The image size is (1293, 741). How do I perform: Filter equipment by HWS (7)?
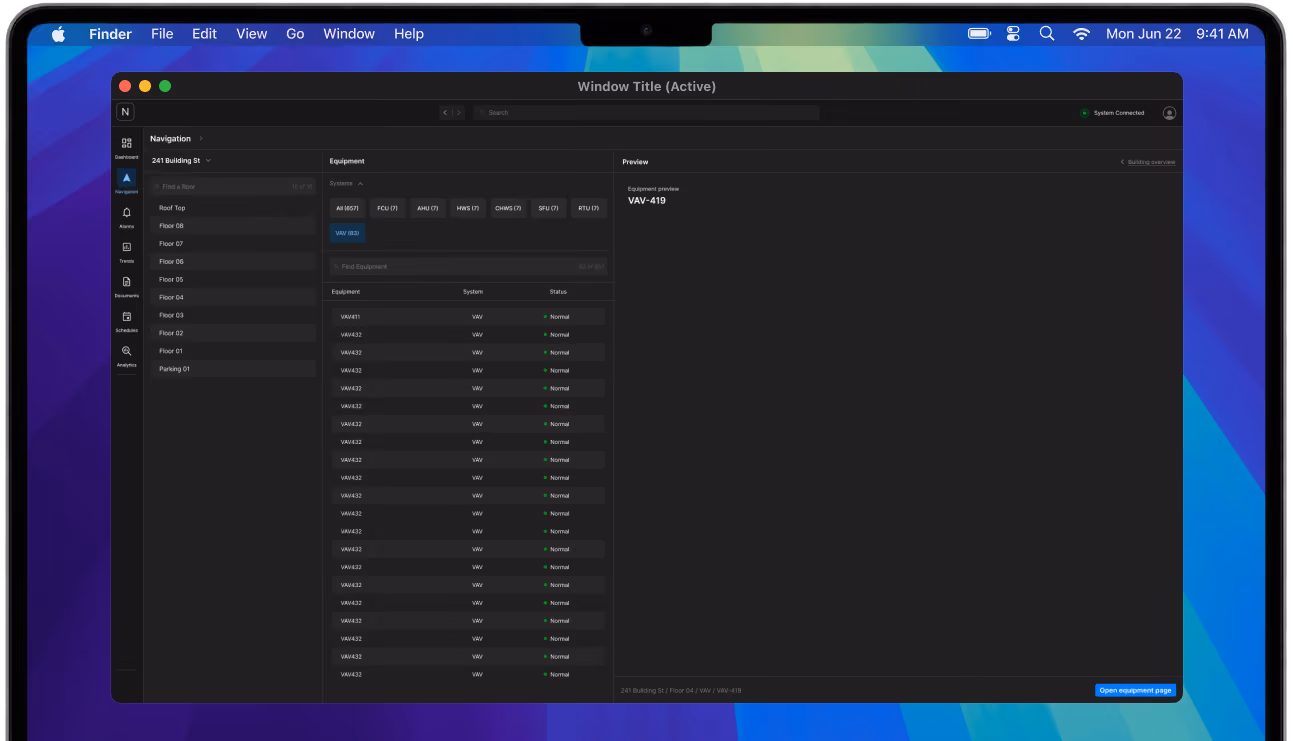tap(467, 208)
